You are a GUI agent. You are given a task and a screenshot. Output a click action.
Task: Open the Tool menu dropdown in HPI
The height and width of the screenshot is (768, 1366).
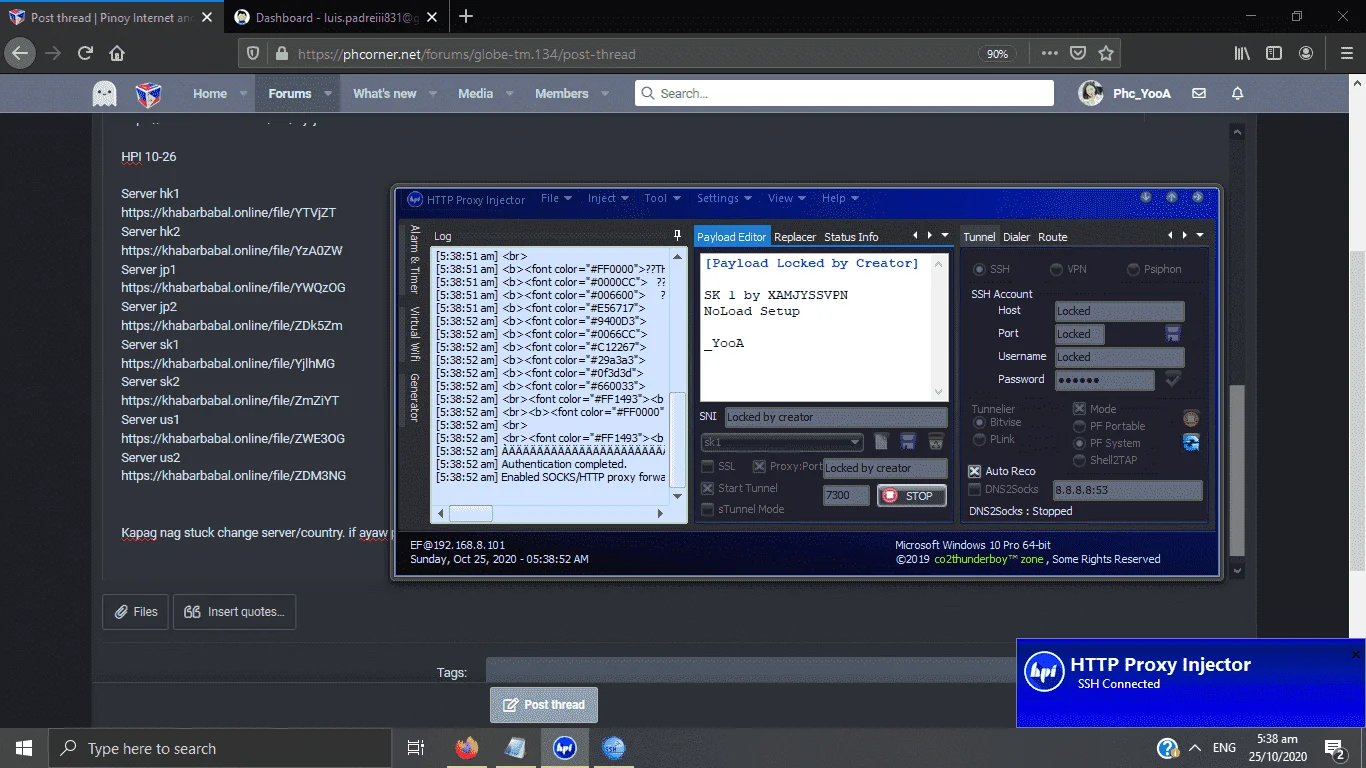pyautogui.click(x=662, y=198)
